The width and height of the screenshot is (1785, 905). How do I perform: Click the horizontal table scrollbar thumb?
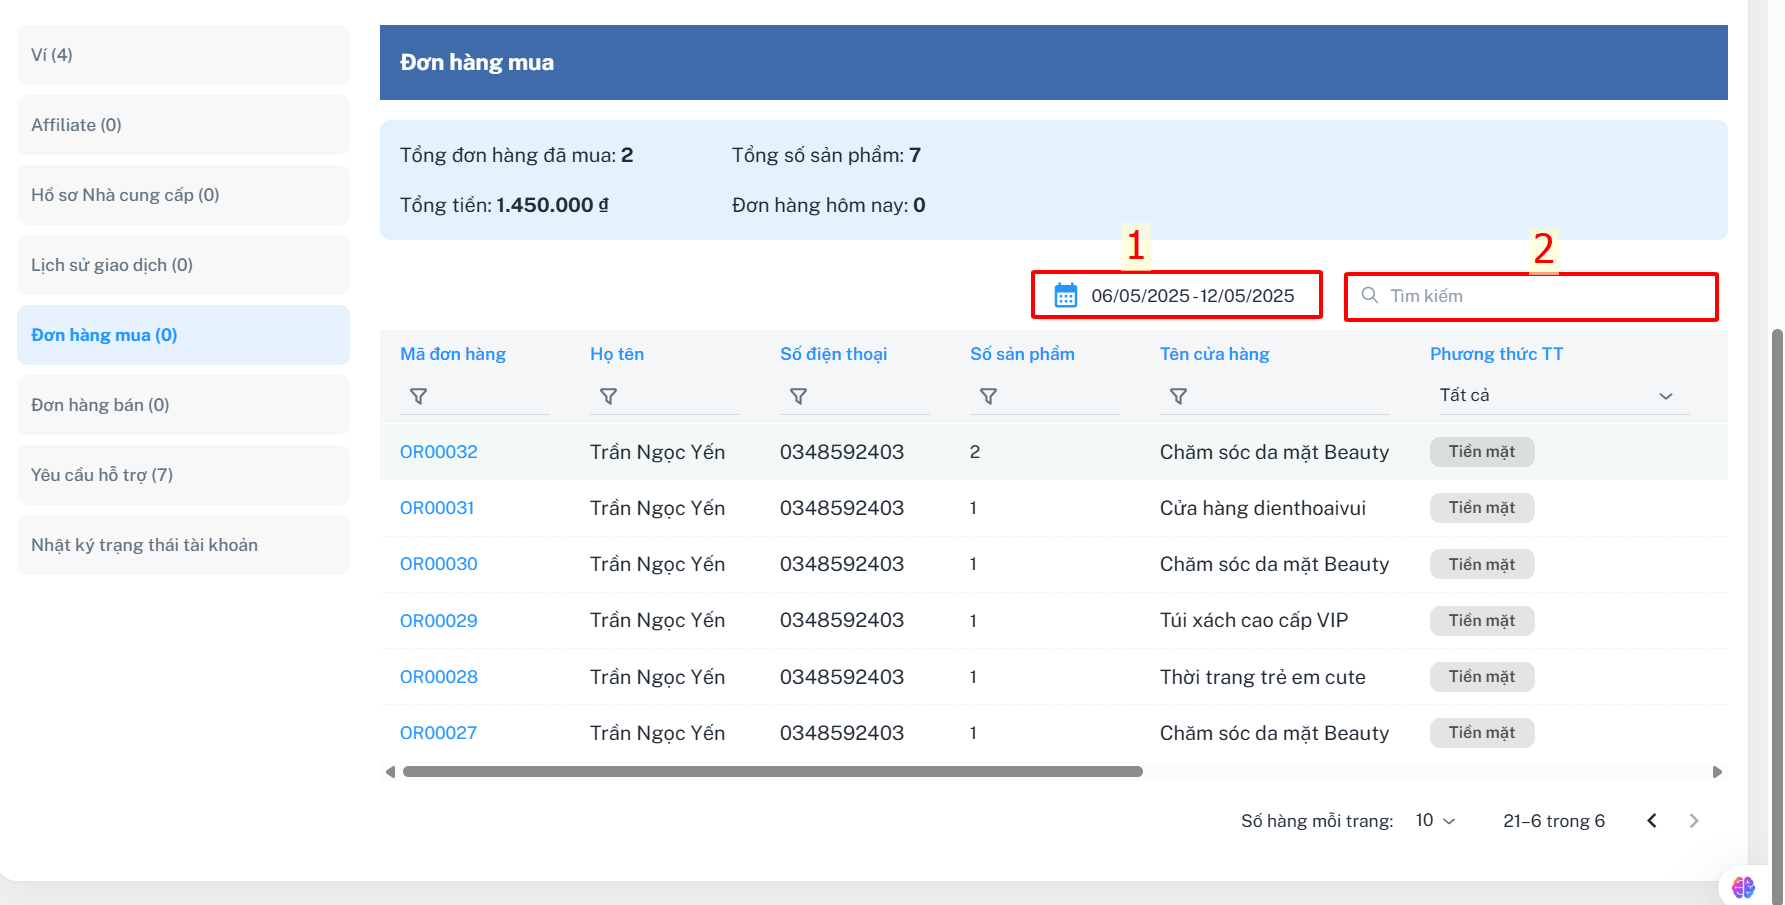[x=772, y=772]
